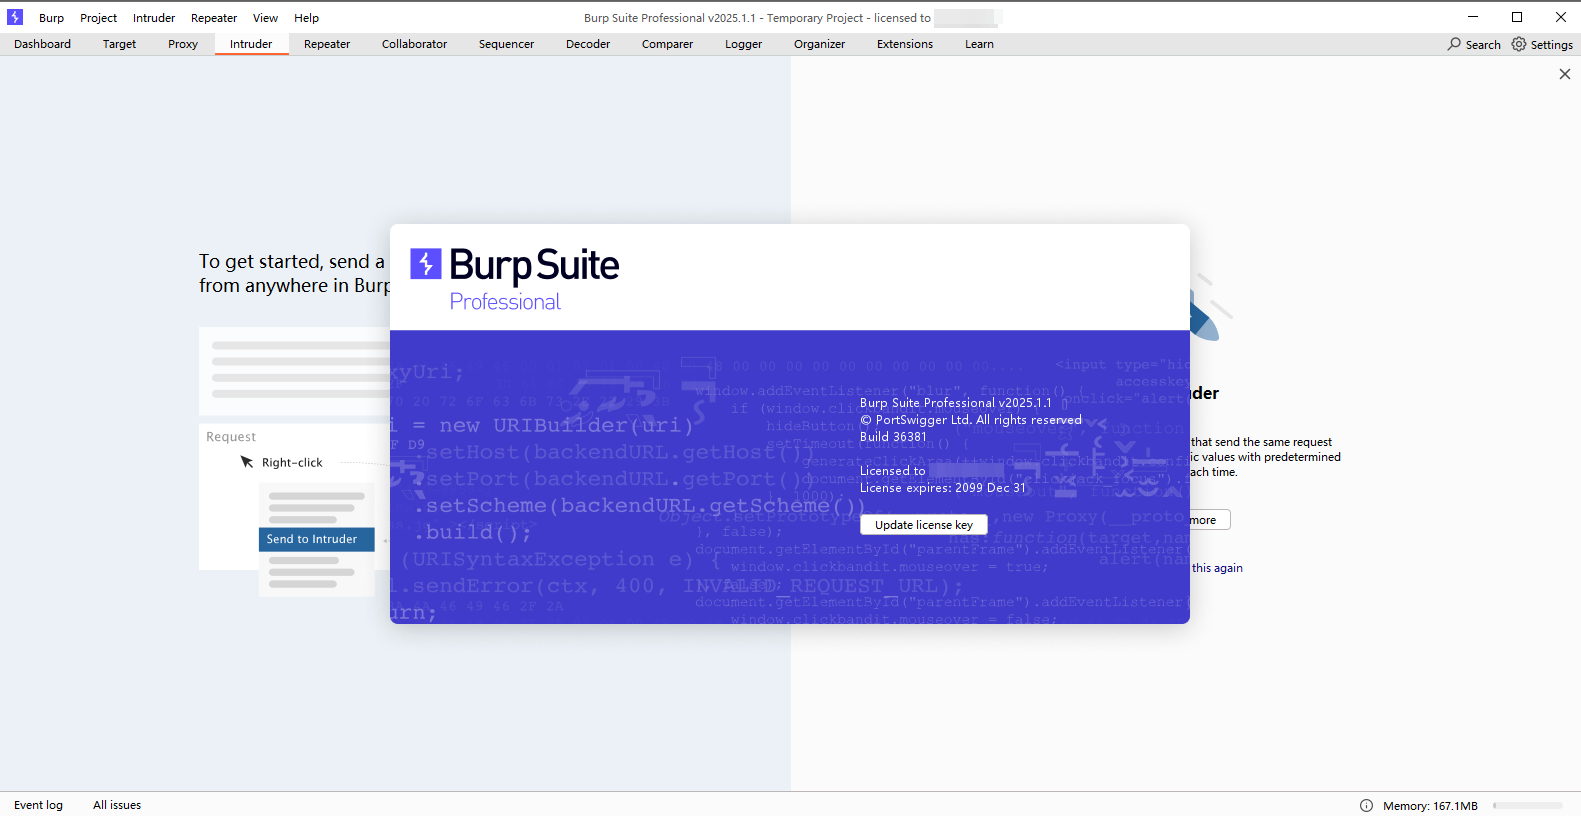Switch to the Proxy tab
Viewport: 1581px width, 816px height.
183,44
